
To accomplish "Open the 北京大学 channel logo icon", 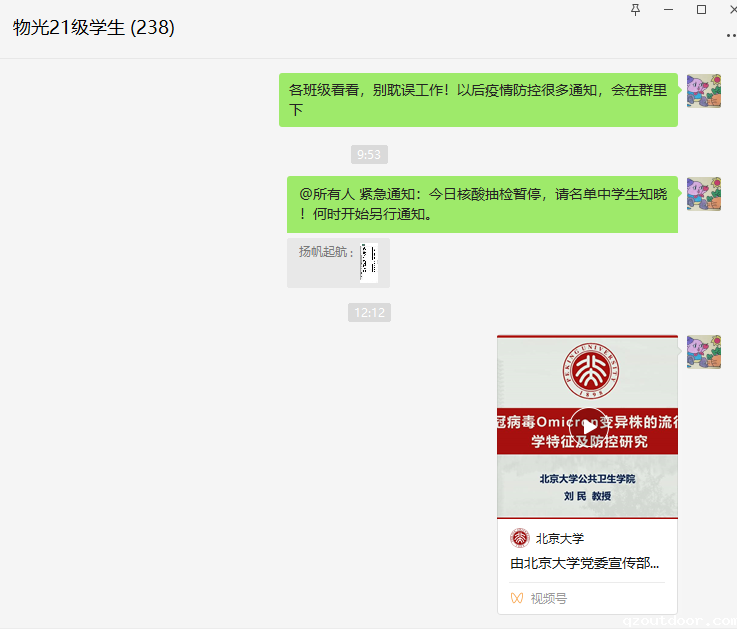I will pyautogui.click(x=519, y=538).
